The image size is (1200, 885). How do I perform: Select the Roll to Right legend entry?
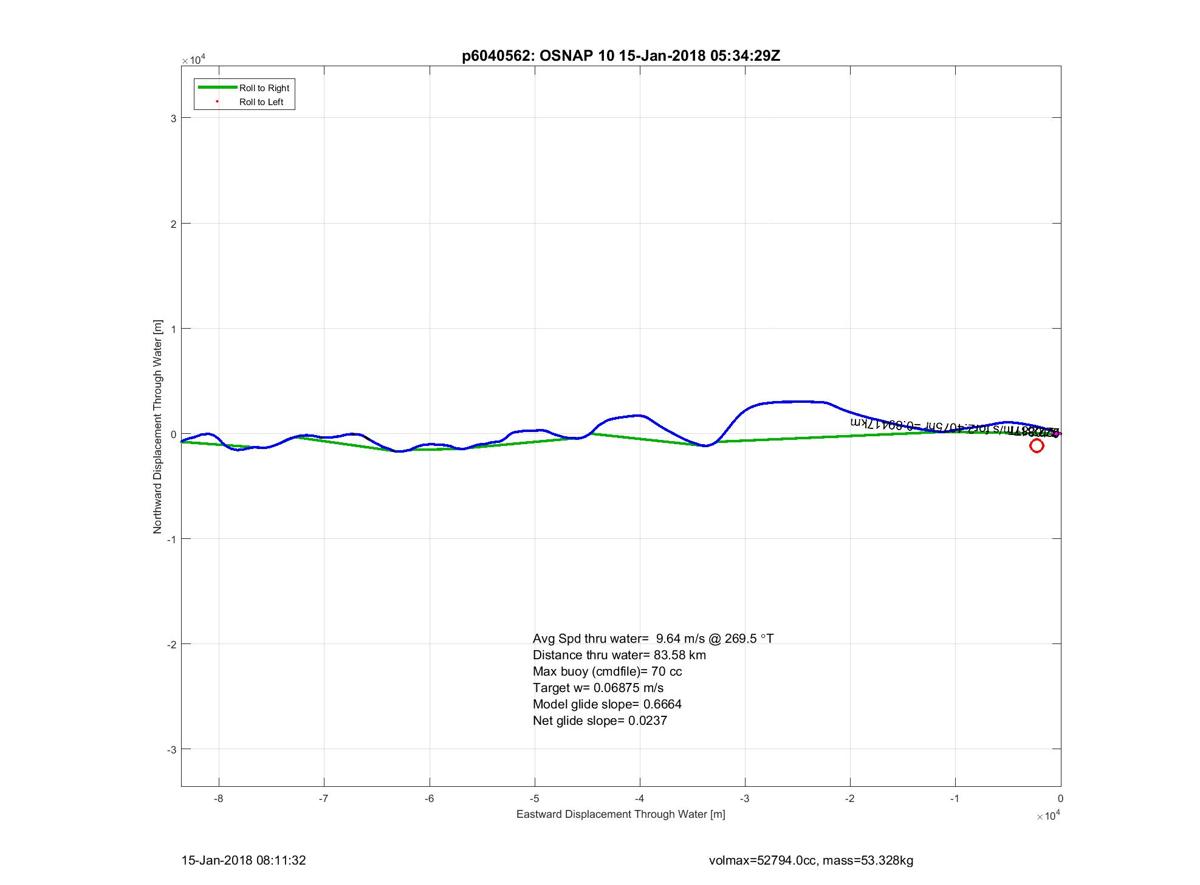(x=245, y=88)
